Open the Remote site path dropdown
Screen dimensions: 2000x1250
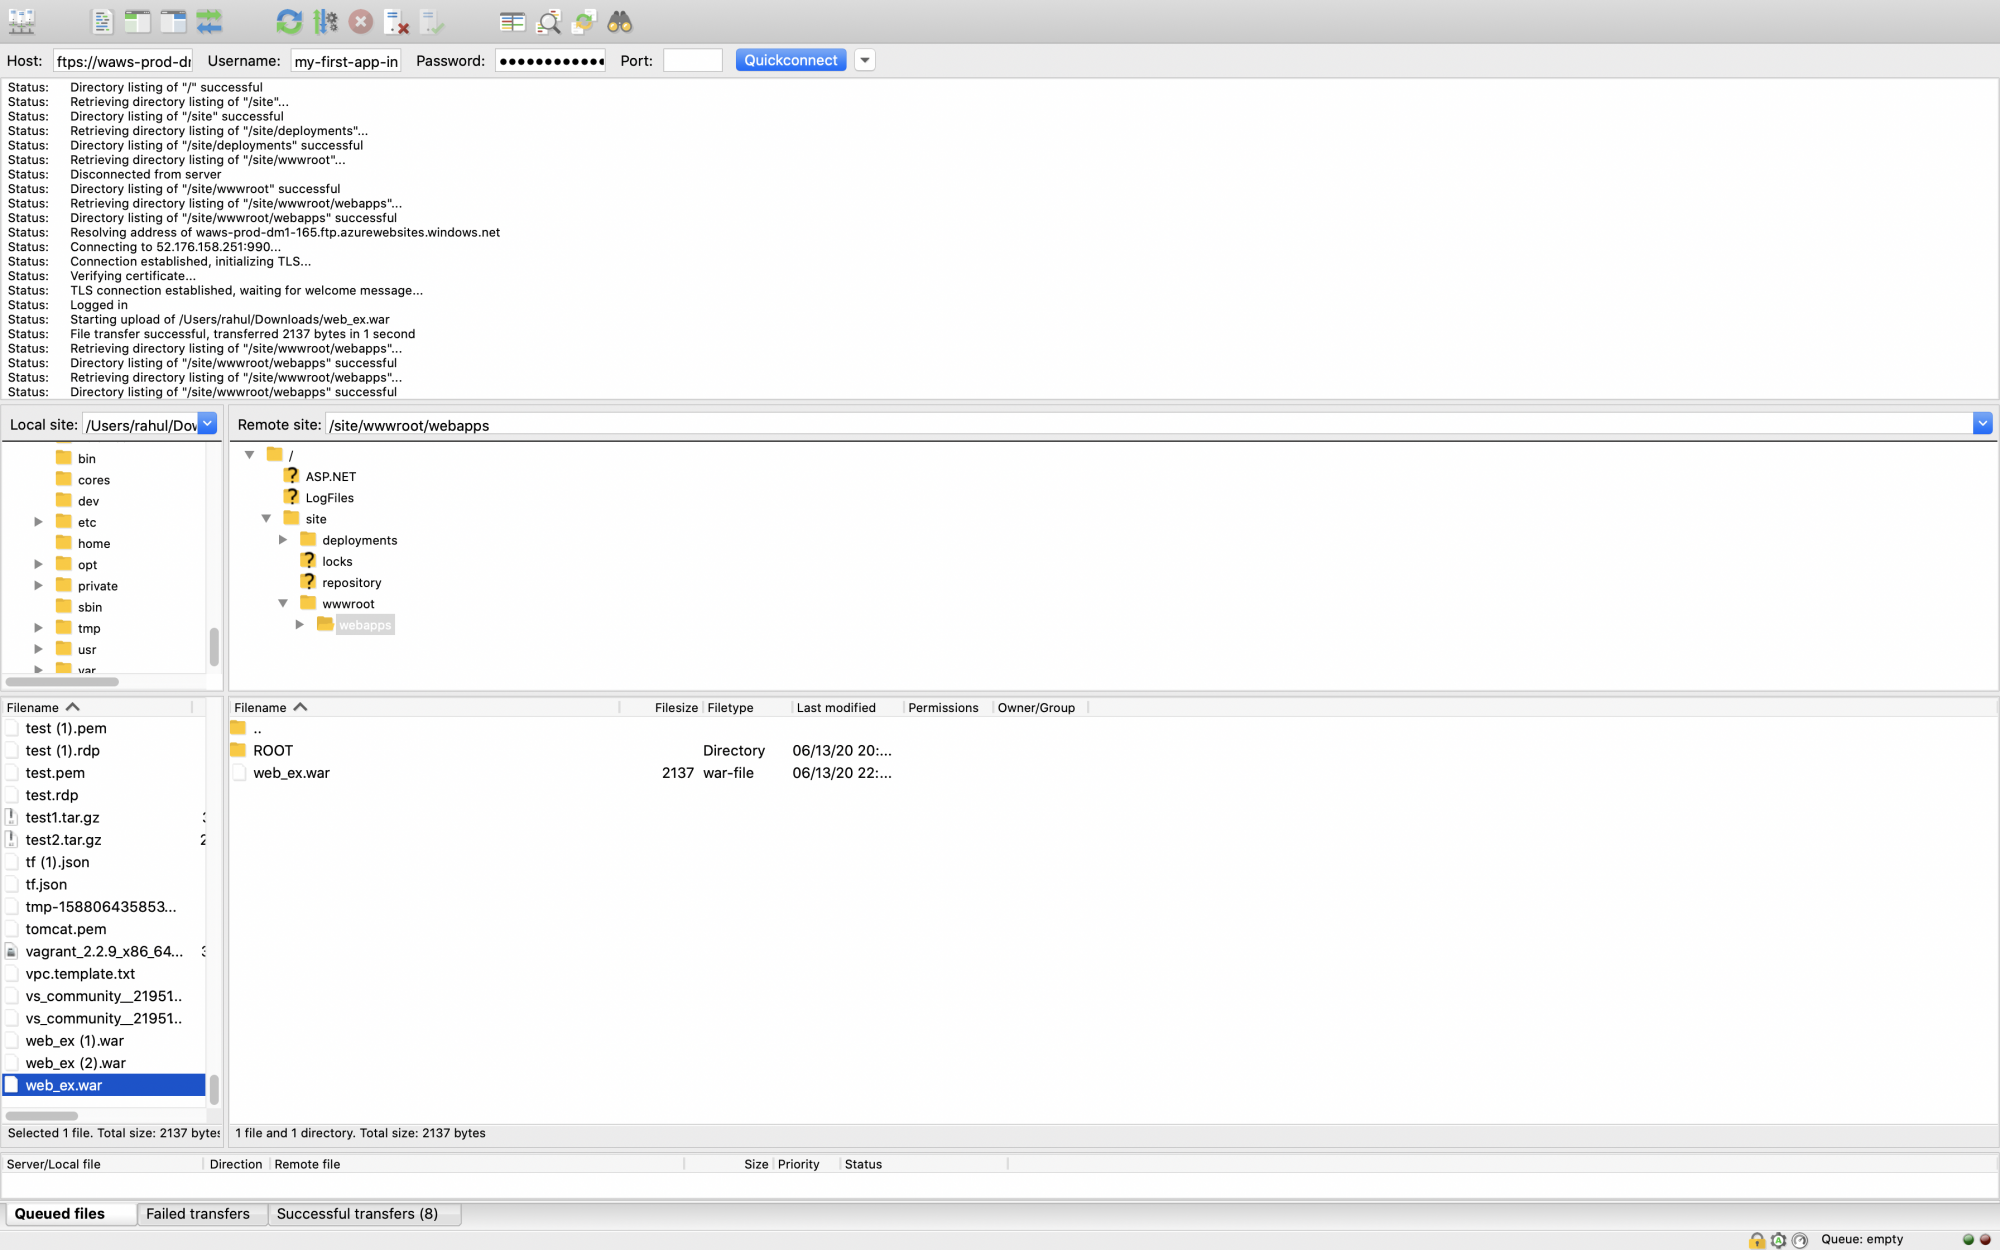point(1983,423)
